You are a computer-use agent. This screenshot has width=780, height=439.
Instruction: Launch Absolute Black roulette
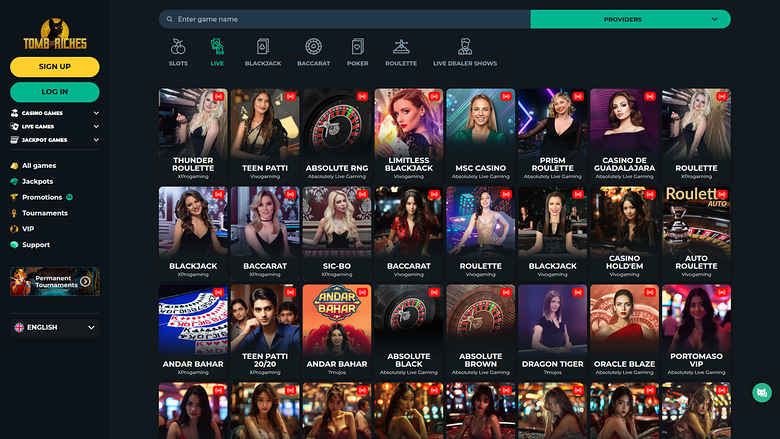(408, 331)
